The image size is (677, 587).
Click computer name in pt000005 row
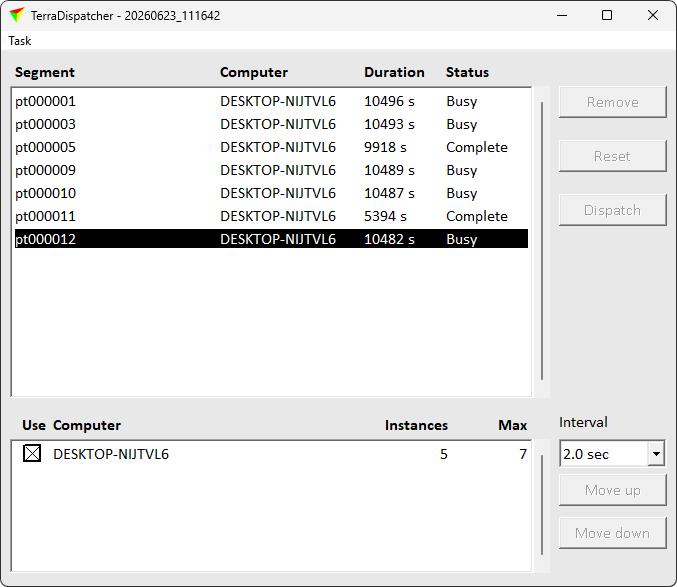click(278, 147)
